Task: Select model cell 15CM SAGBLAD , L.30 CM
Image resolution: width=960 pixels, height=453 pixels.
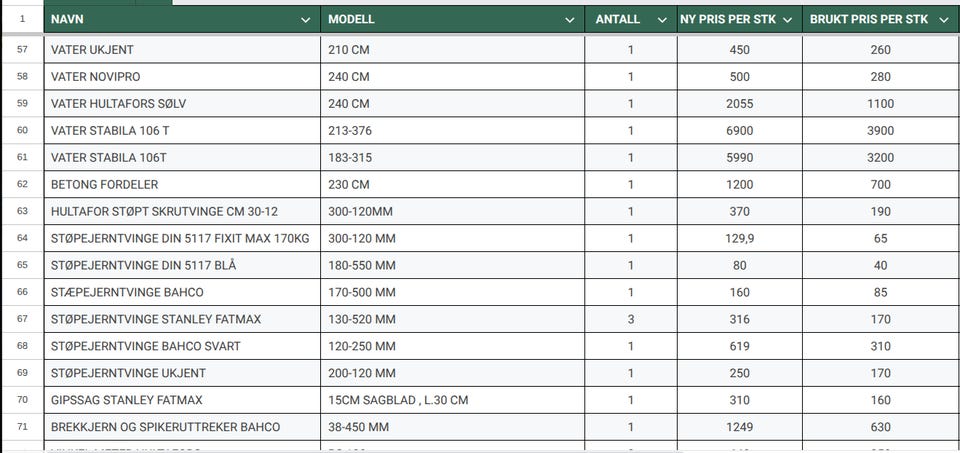Action: coord(452,400)
